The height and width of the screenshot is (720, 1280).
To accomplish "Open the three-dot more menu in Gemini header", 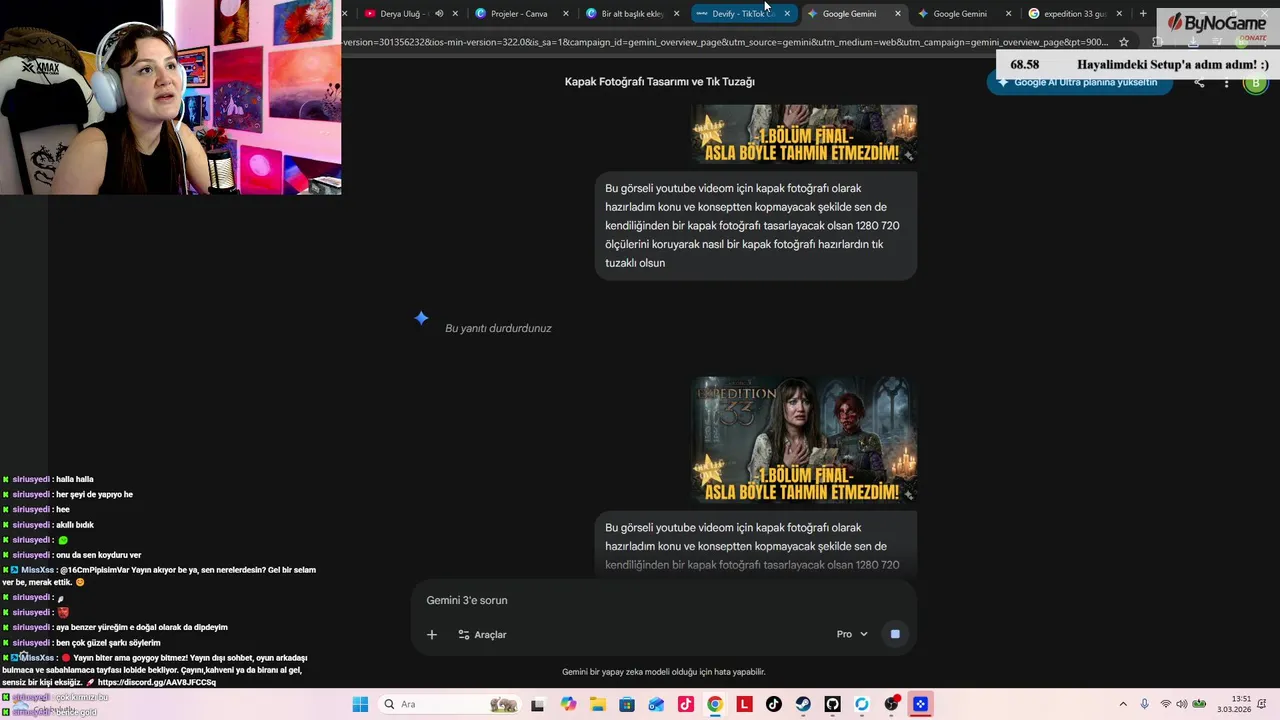I will (x=1226, y=83).
